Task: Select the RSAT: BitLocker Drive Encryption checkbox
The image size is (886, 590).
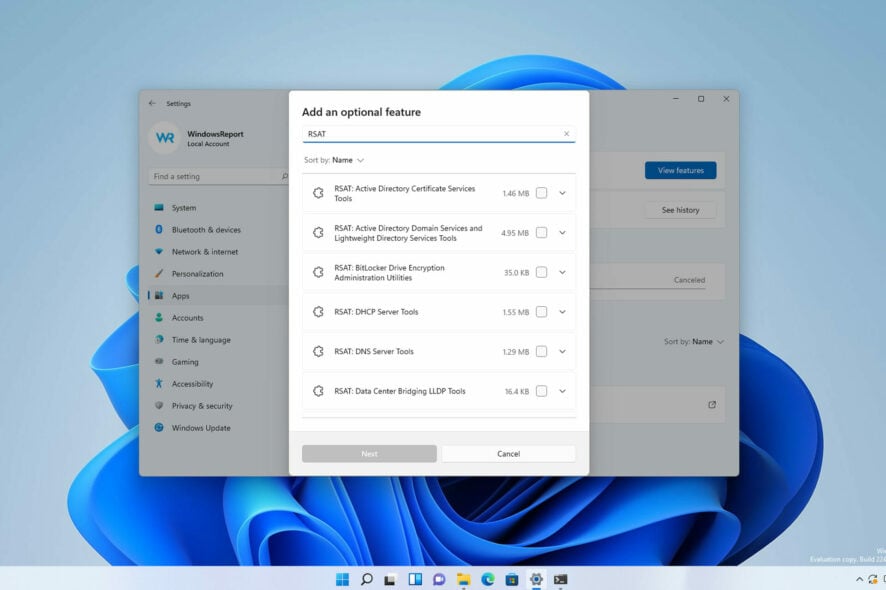Action: [541, 272]
